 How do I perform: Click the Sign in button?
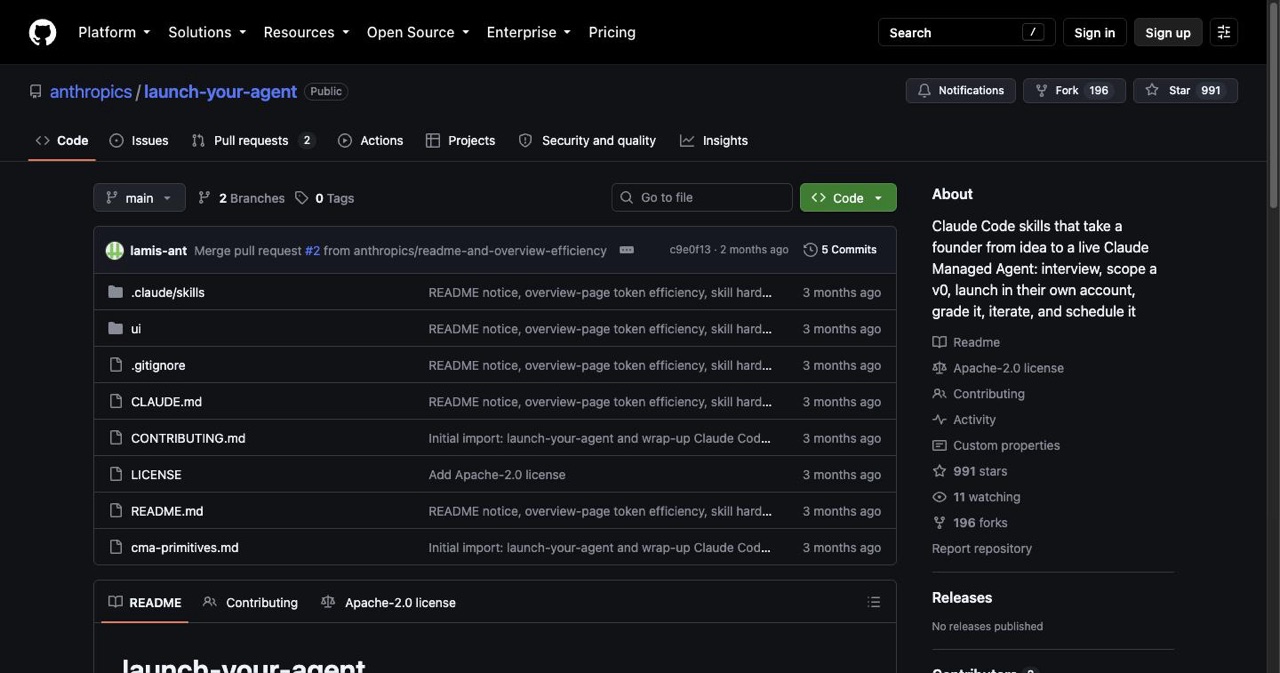pyautogui.click(x=1094, y=32)
